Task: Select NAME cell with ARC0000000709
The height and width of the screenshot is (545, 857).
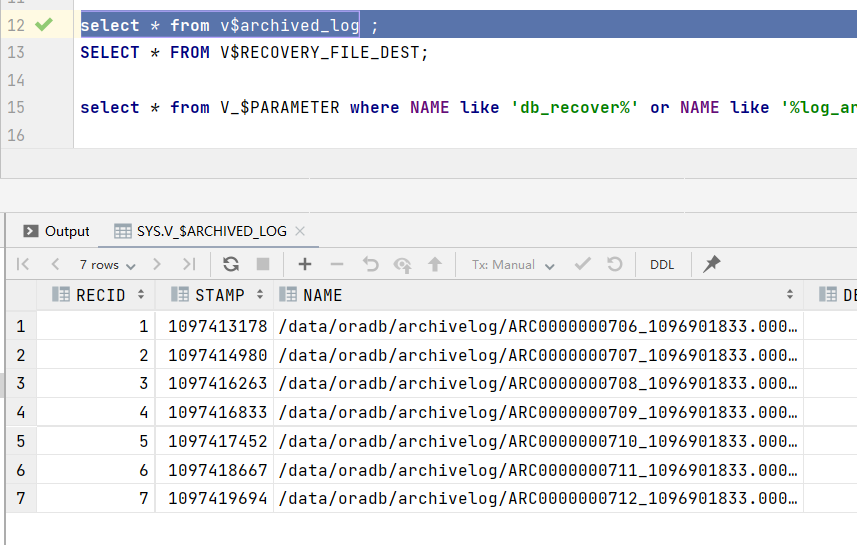Action: (x=538, y=412)
